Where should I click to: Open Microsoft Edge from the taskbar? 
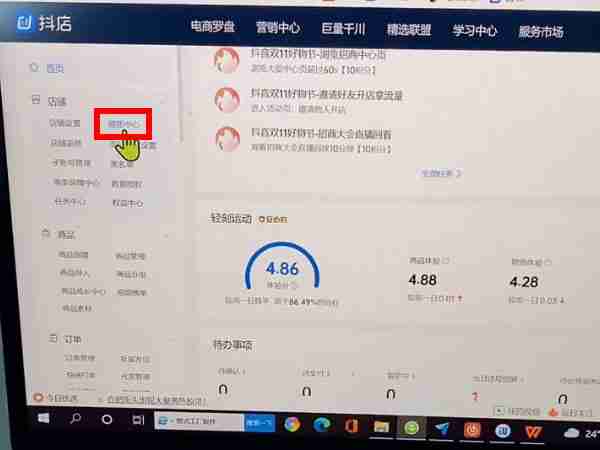(321, 425)
